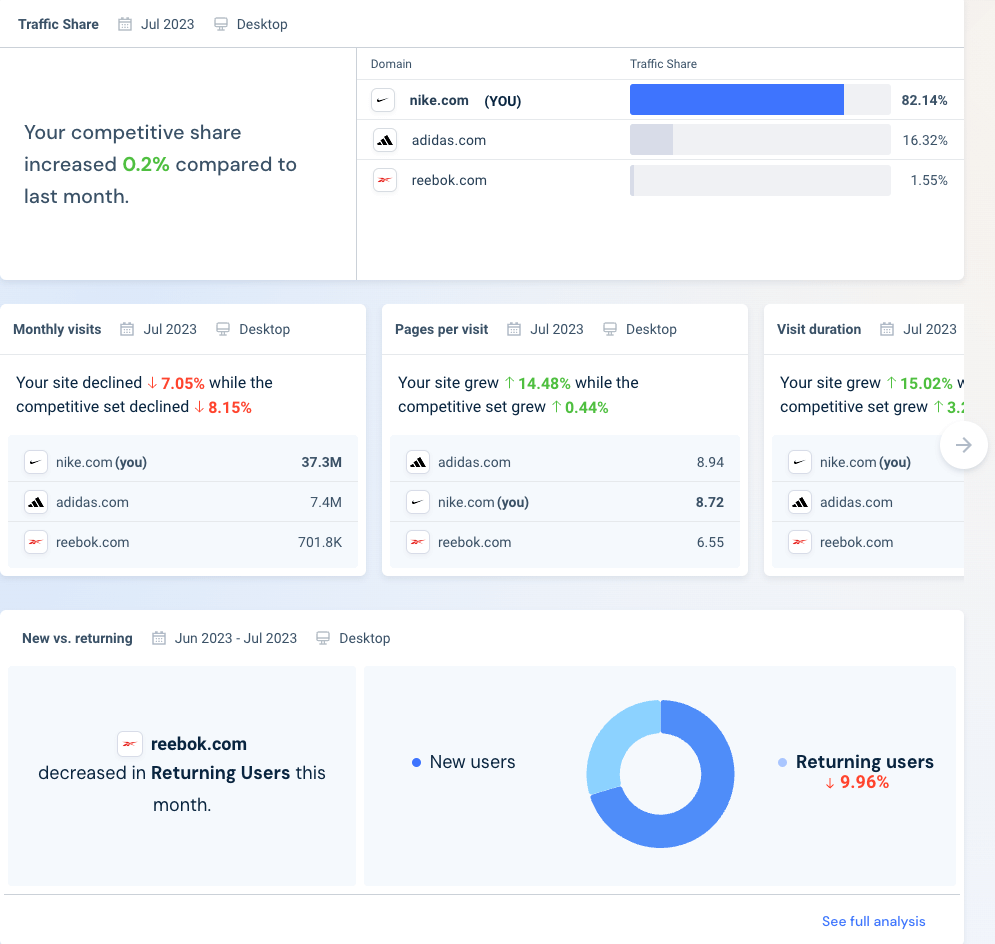Select the reebok.com icon in New vs. returning
The height and width of the screenshot is (944, 995).
[x=130, y=744]
